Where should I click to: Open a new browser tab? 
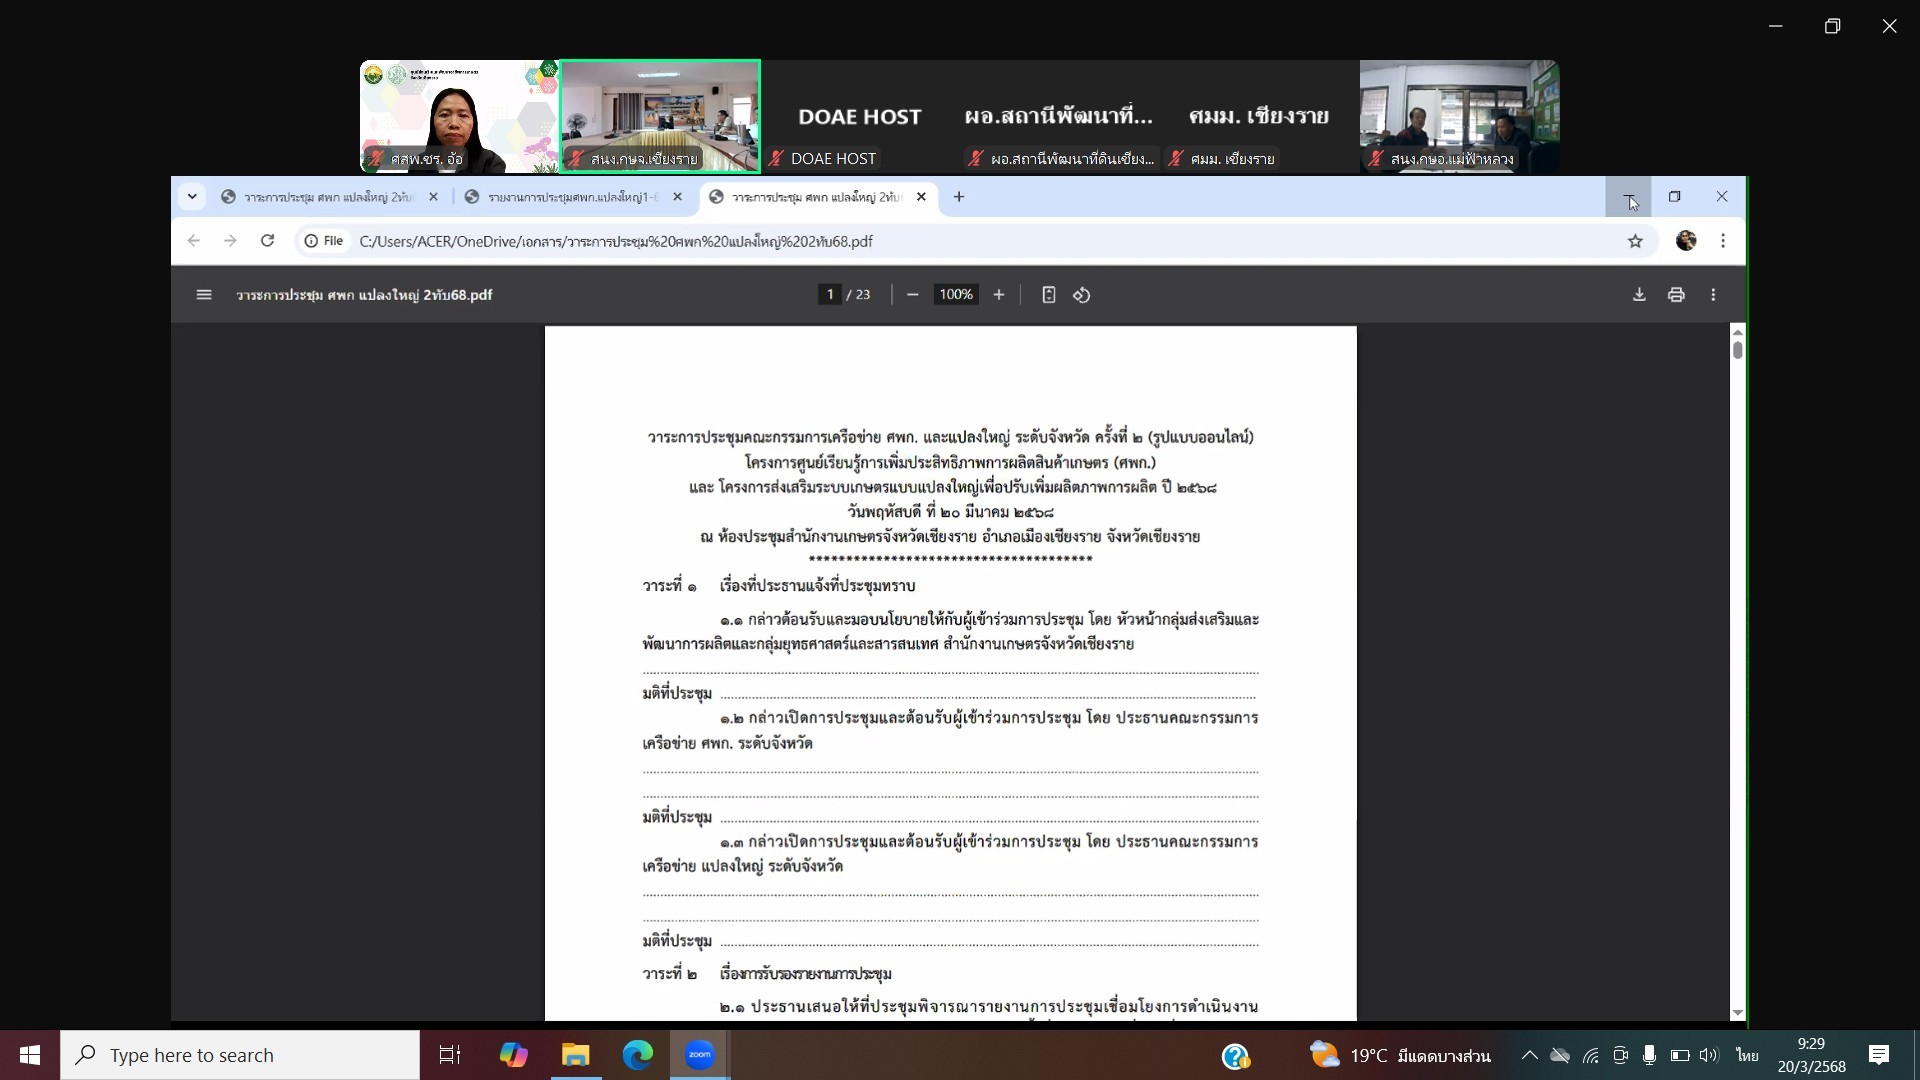[x=959, y=197]
